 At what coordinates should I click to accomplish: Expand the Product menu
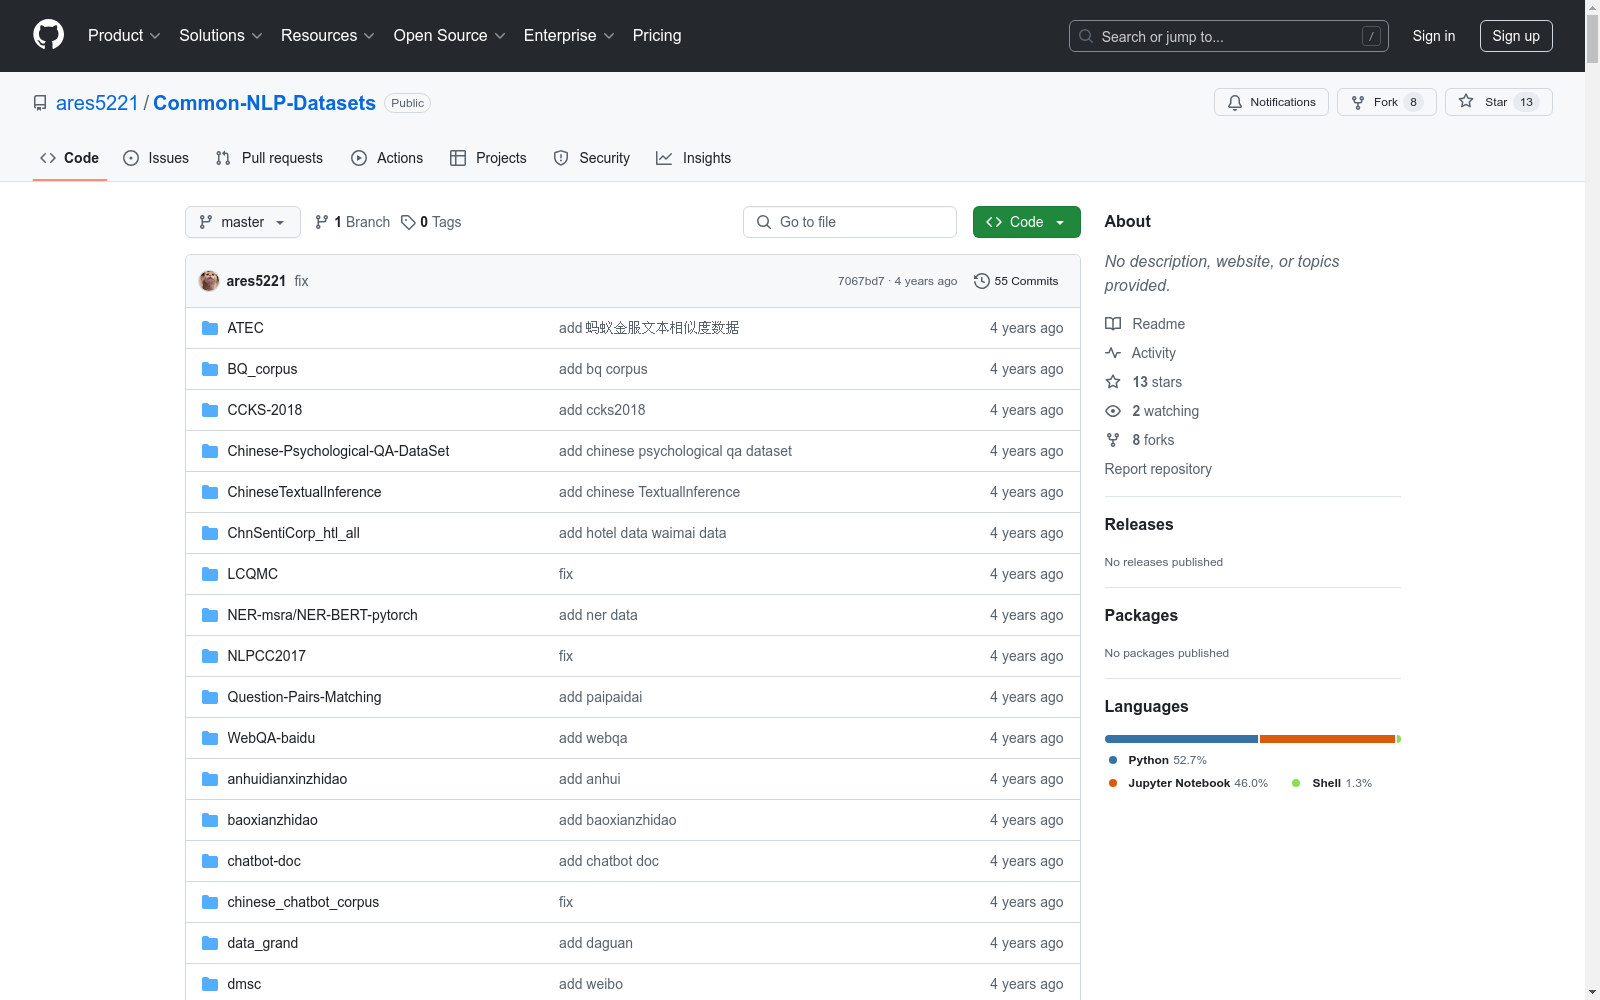[x=124, y=36]
